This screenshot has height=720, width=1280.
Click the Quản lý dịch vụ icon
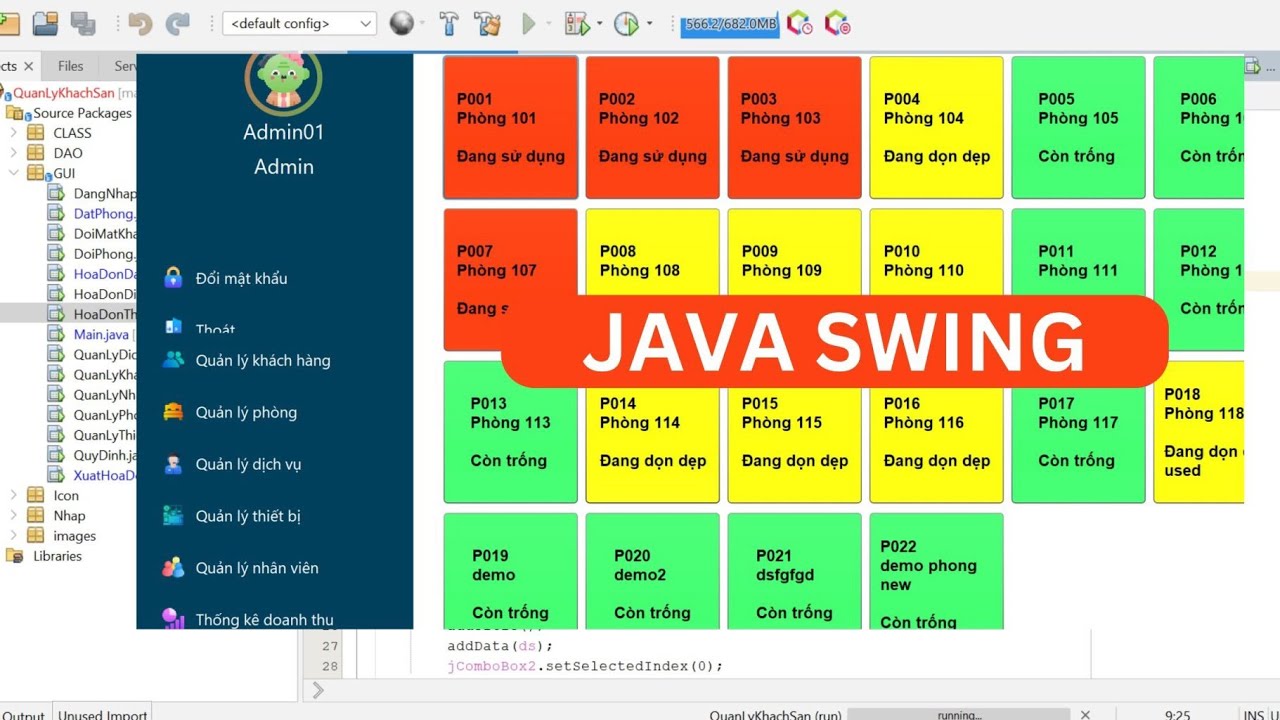pyautogui.click(x=173, y=464)
